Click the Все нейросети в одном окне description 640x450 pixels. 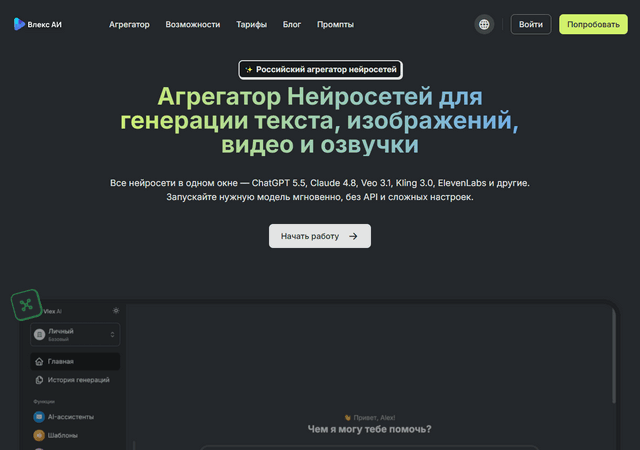point(320,190)
